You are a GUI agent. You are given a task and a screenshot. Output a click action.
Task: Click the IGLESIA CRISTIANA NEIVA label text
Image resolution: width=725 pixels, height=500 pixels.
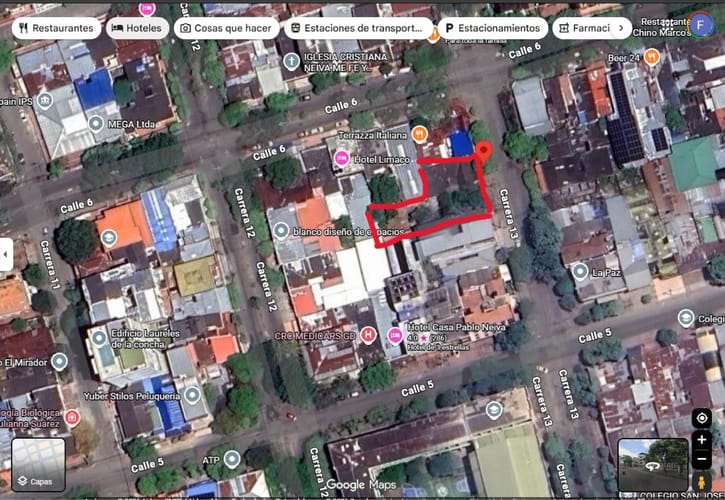tap(345, 62)
